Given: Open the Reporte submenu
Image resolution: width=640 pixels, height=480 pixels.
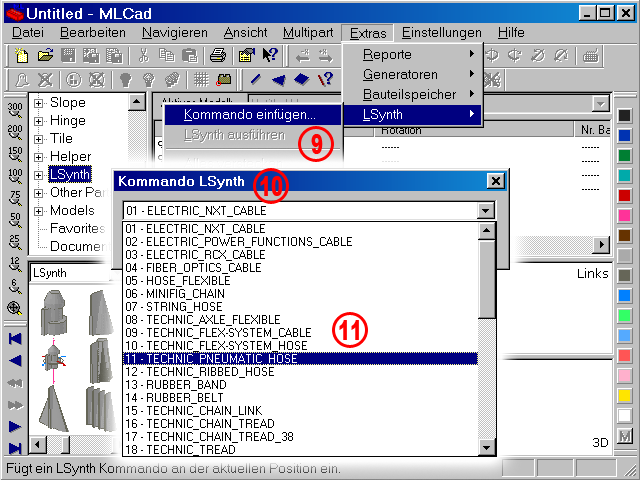Looking at the screenshot, I should point(413,54).
